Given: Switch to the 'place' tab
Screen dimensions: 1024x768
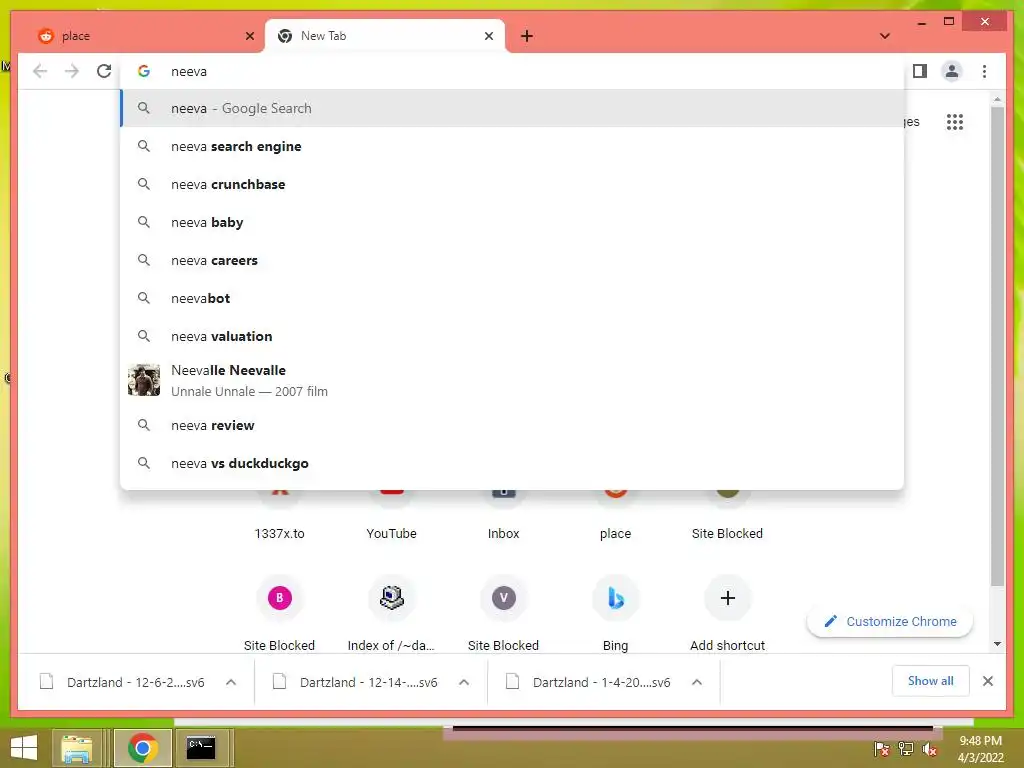Looking at the screenshot, I should tap(144, 36).
